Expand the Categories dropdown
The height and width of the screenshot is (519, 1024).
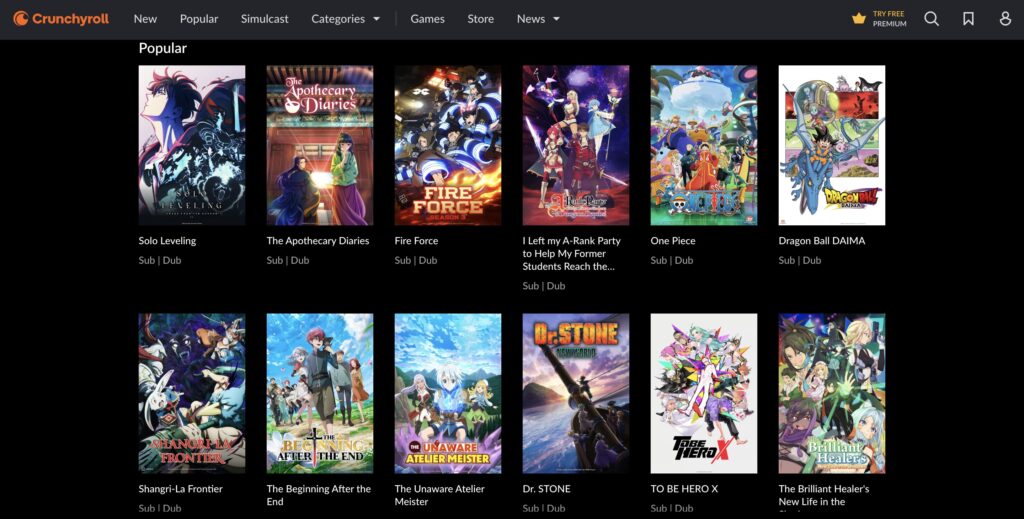(345, 19)
